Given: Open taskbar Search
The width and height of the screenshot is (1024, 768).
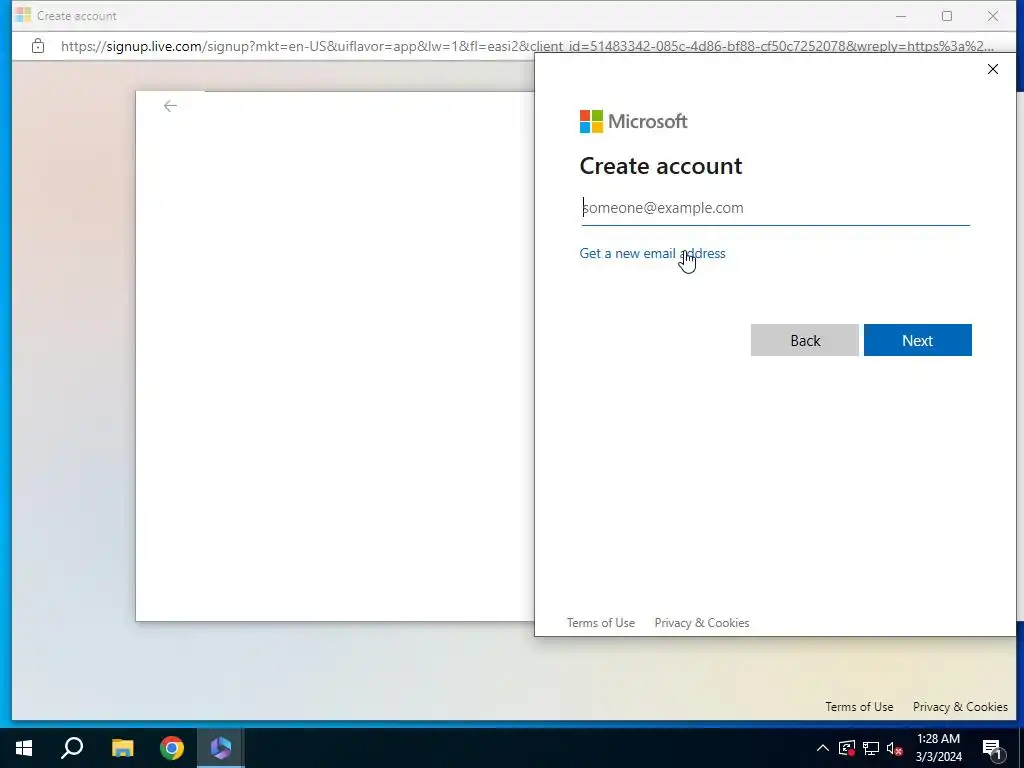Looking at the screenshot, I should pyautogui.click(x=72, y=748).
